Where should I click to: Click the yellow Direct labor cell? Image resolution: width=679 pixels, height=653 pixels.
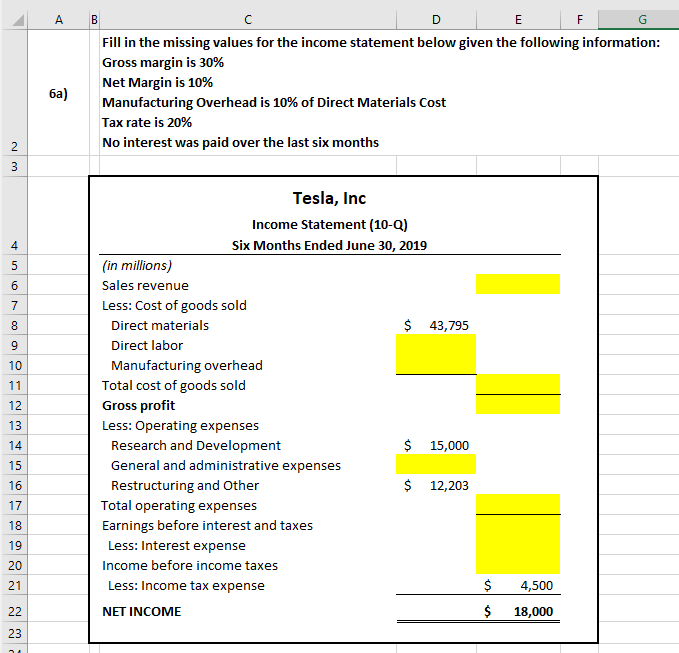tap(436, 345)
